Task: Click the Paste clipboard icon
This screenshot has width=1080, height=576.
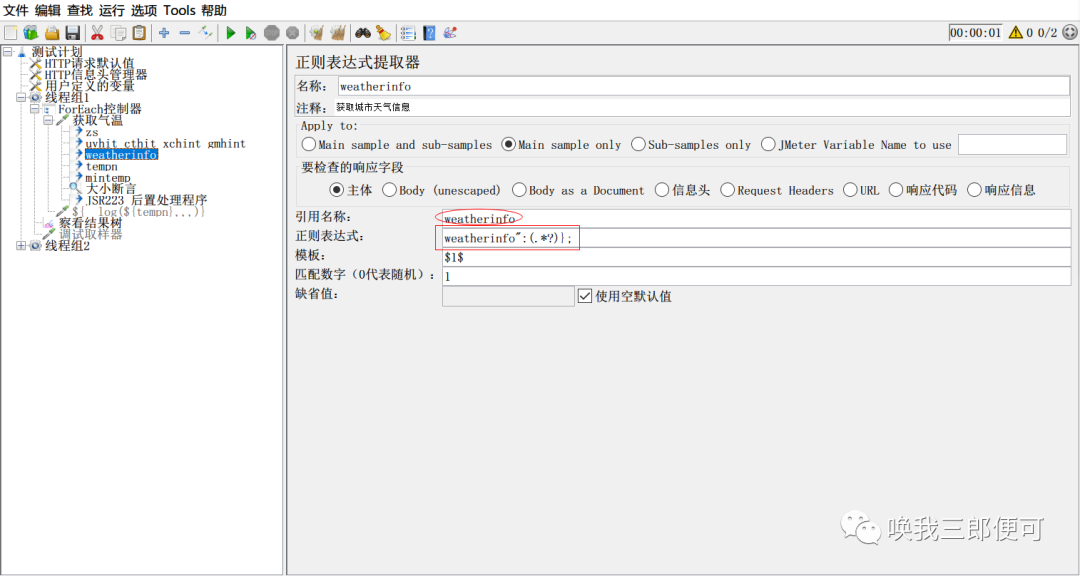Action: (139, 32)
